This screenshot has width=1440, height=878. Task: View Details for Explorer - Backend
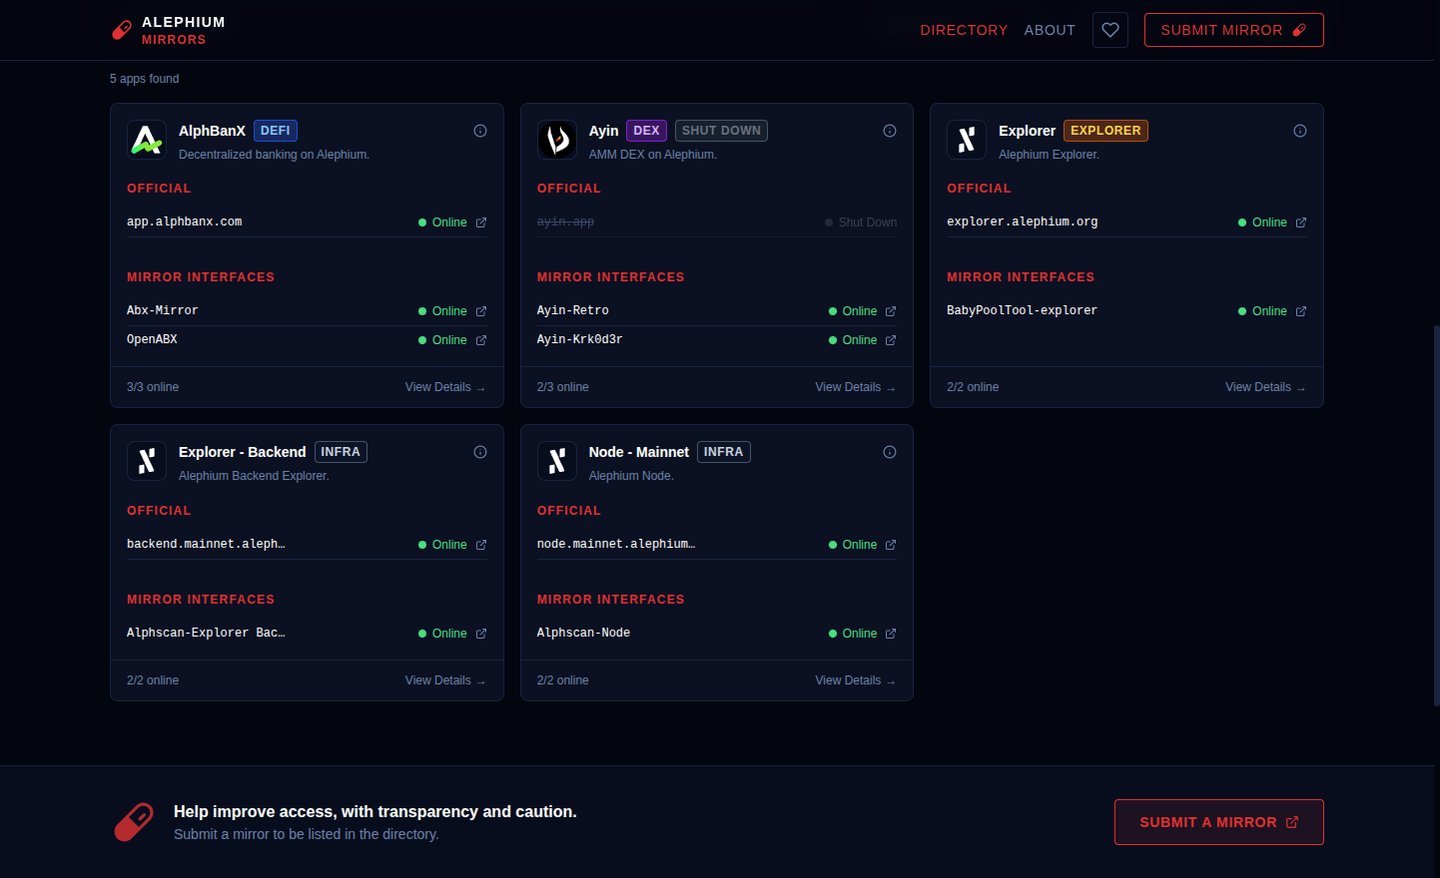tap(445, 680)
